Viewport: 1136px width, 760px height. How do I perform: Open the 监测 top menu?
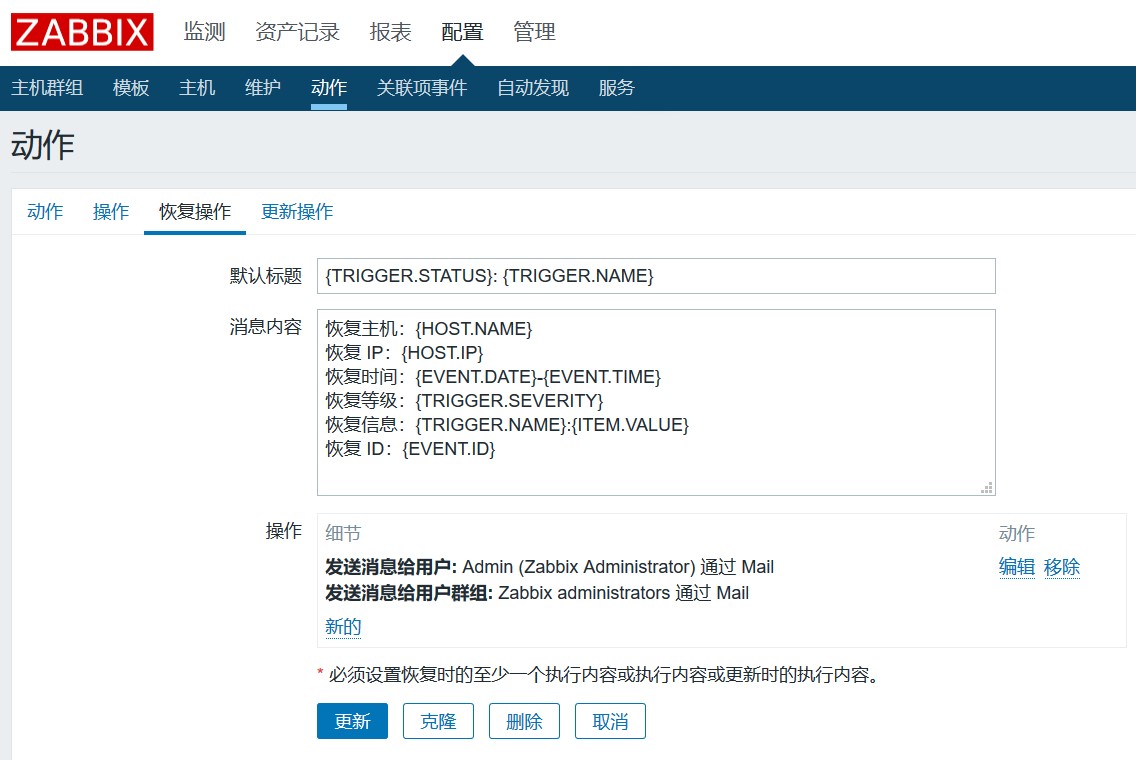click(204, 32)
